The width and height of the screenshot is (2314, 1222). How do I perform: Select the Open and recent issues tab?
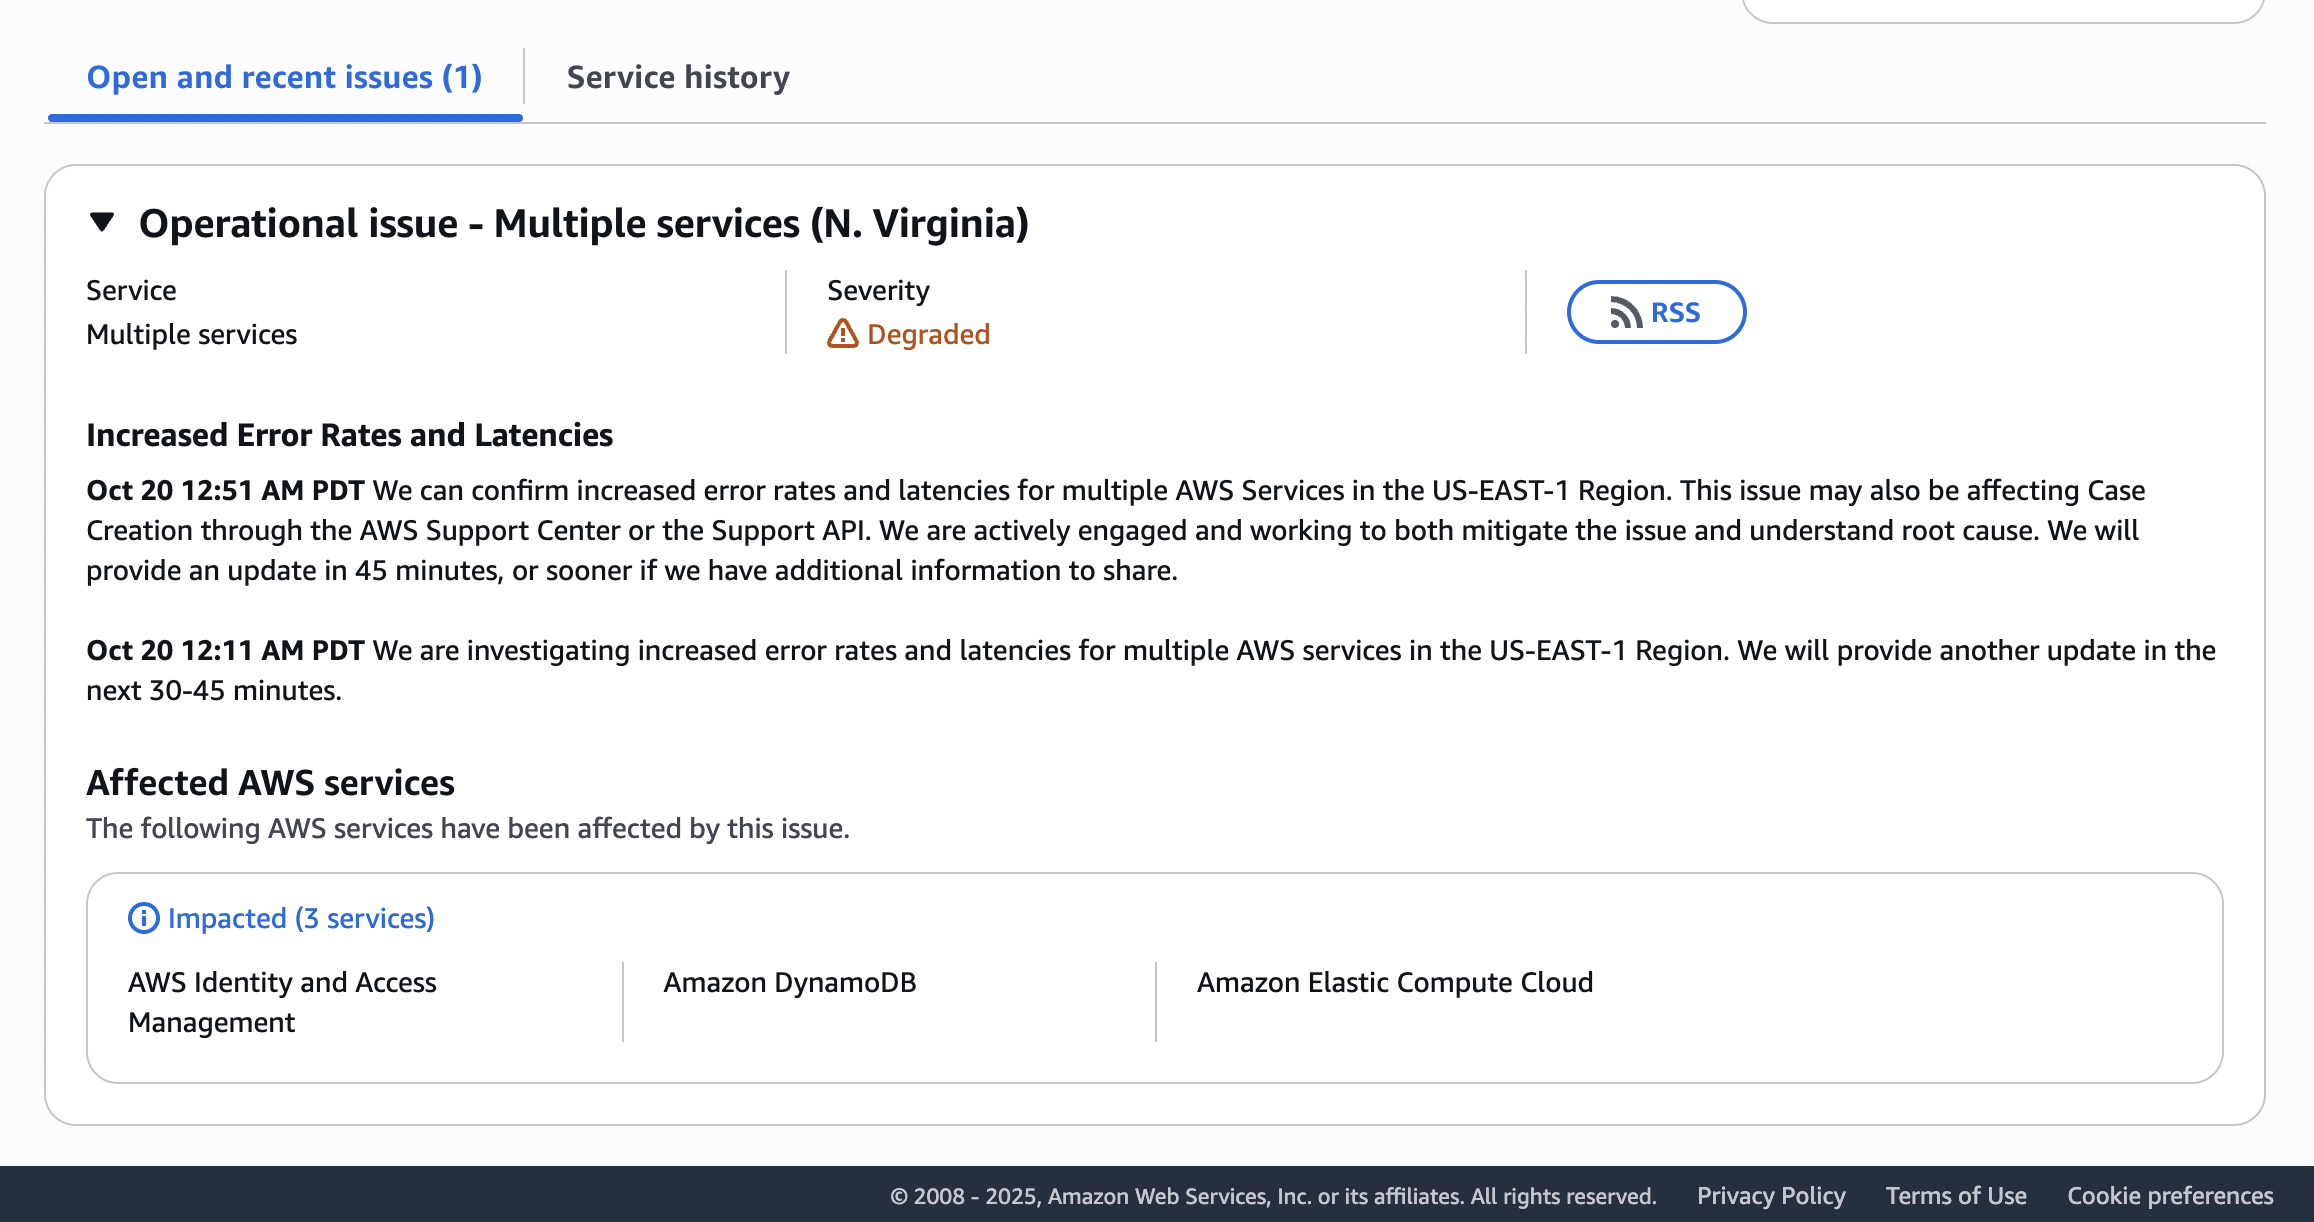(284, 77)
